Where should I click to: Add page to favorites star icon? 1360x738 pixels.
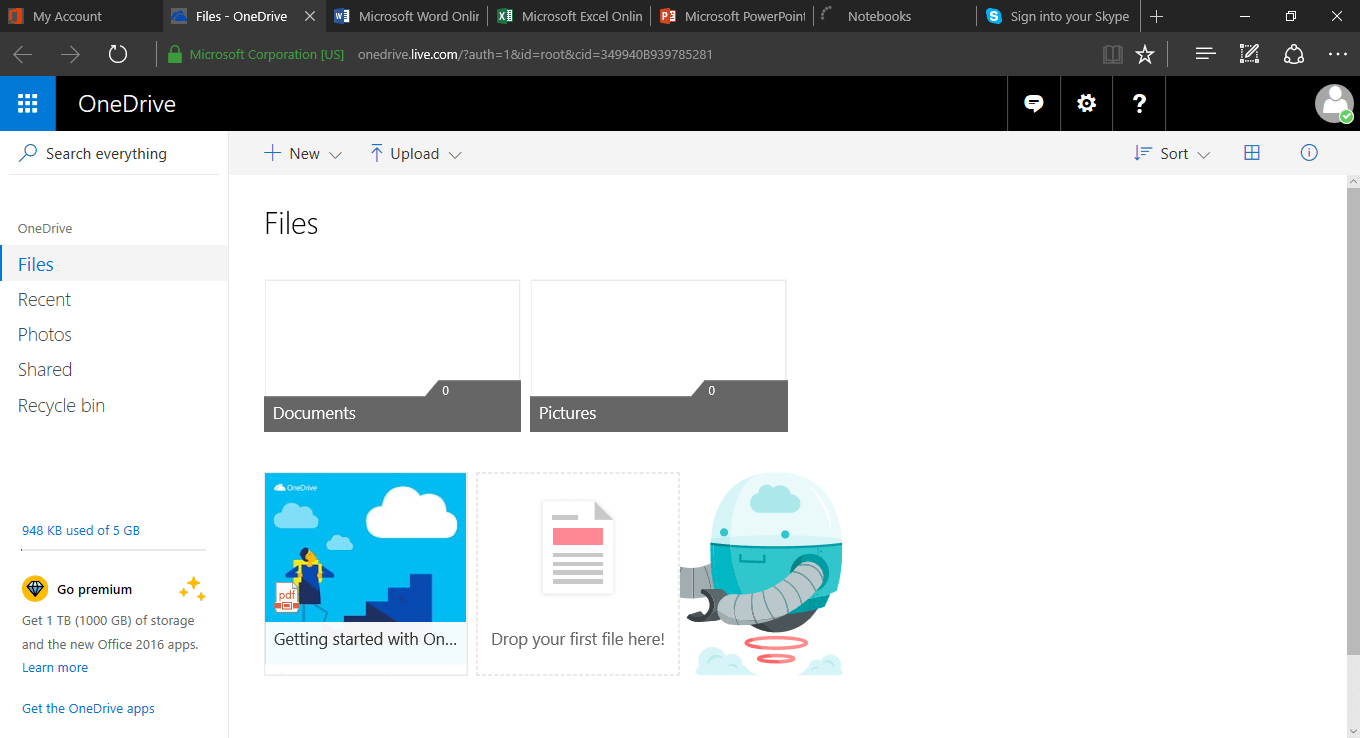coord(1145,54)
